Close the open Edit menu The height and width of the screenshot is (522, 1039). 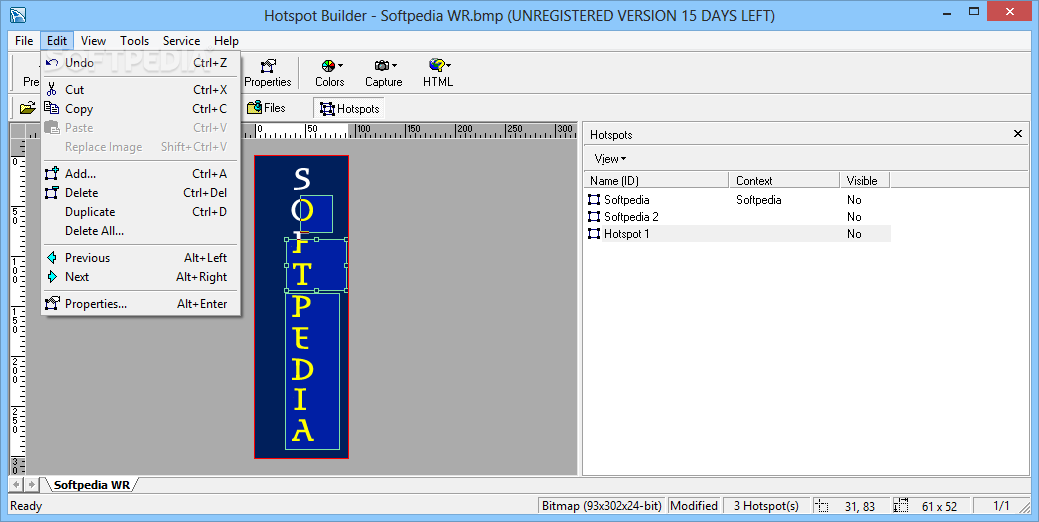pyautogui.click(x=57, y=41)
